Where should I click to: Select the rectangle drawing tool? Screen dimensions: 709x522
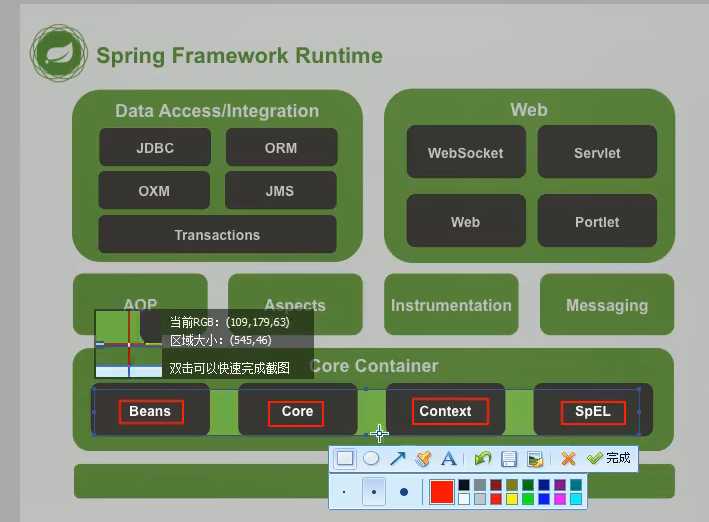tap(345, 458)
